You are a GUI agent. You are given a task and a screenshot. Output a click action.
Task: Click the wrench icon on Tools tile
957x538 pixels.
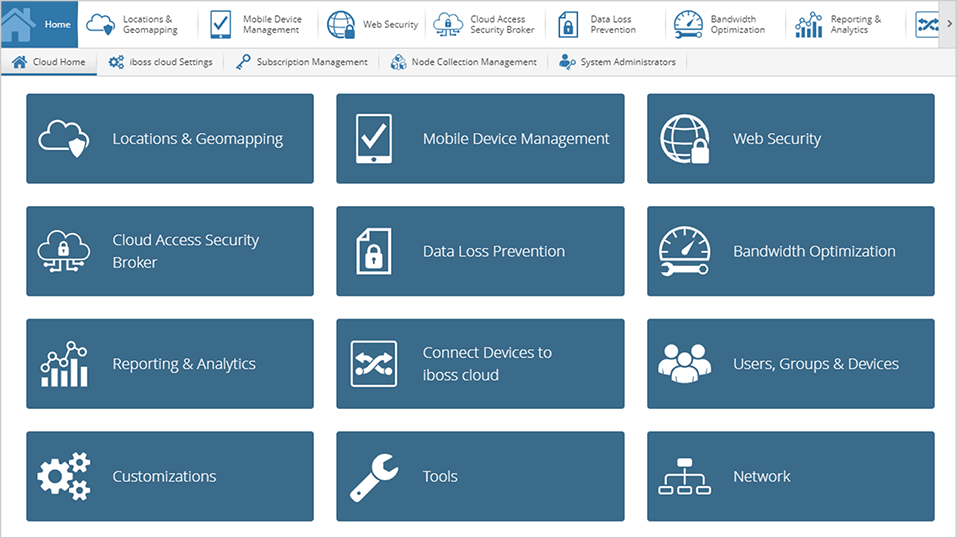(374, 477)
